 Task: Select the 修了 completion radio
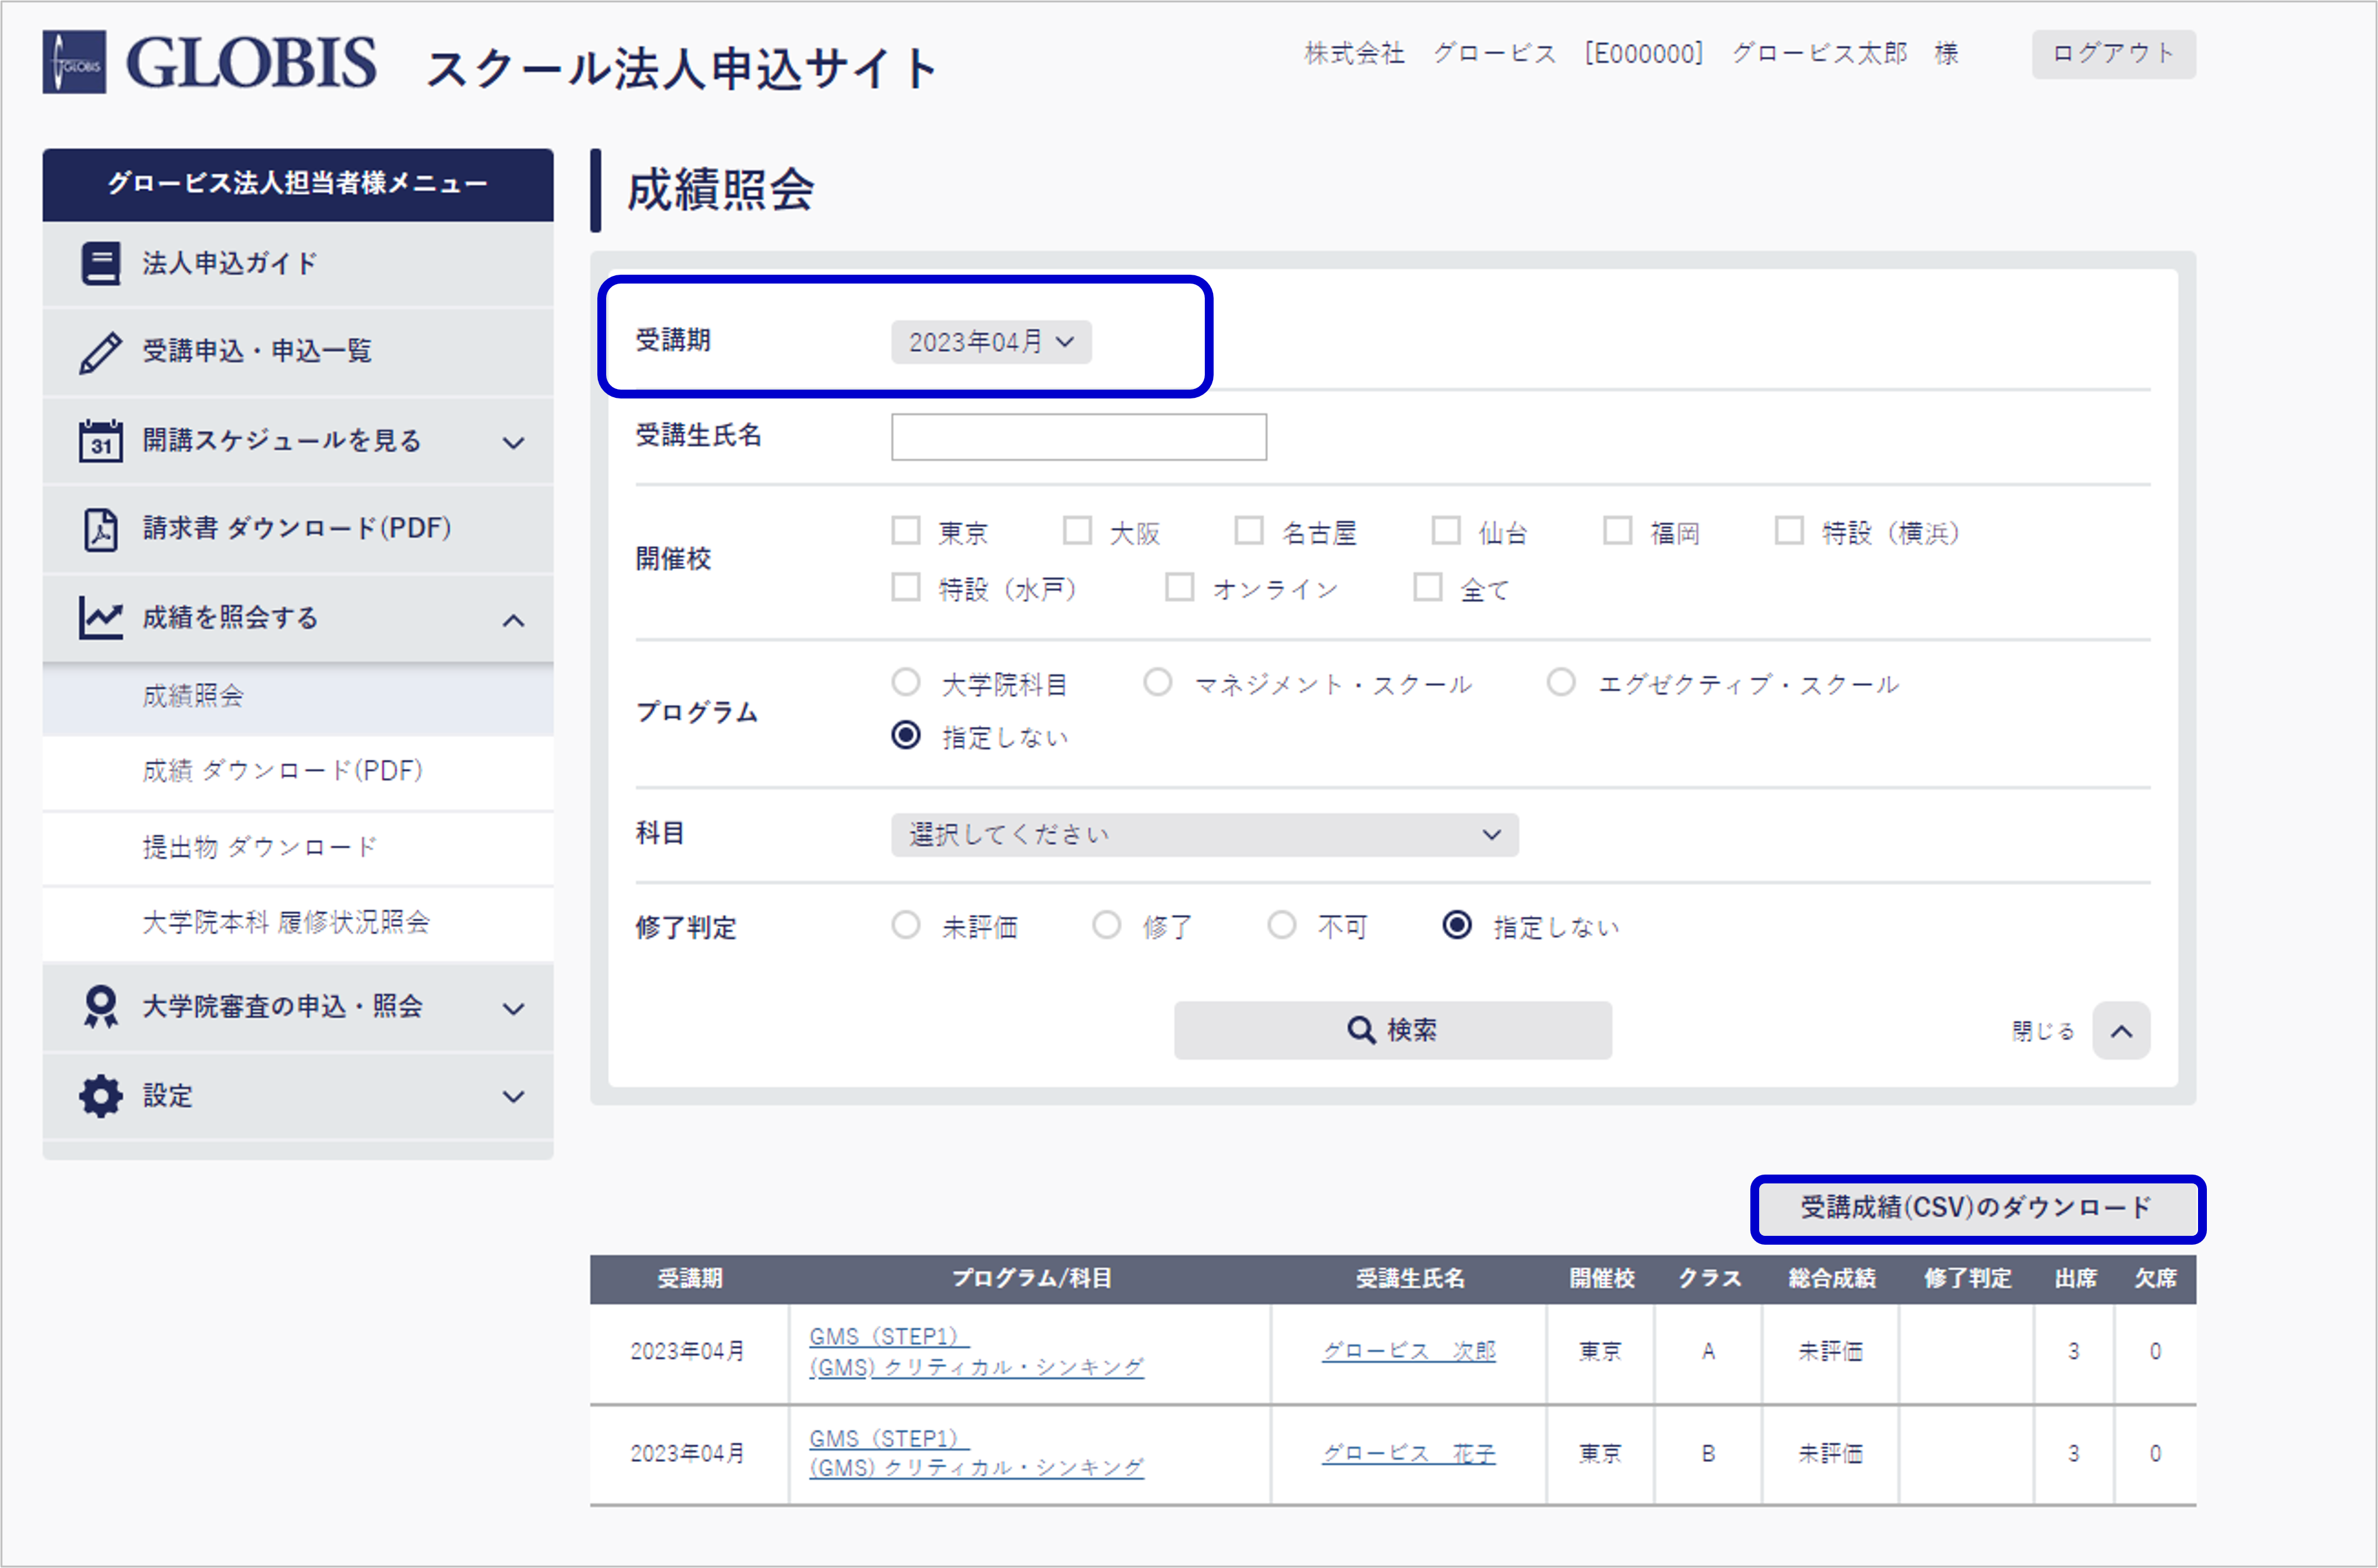(1106, 926)
